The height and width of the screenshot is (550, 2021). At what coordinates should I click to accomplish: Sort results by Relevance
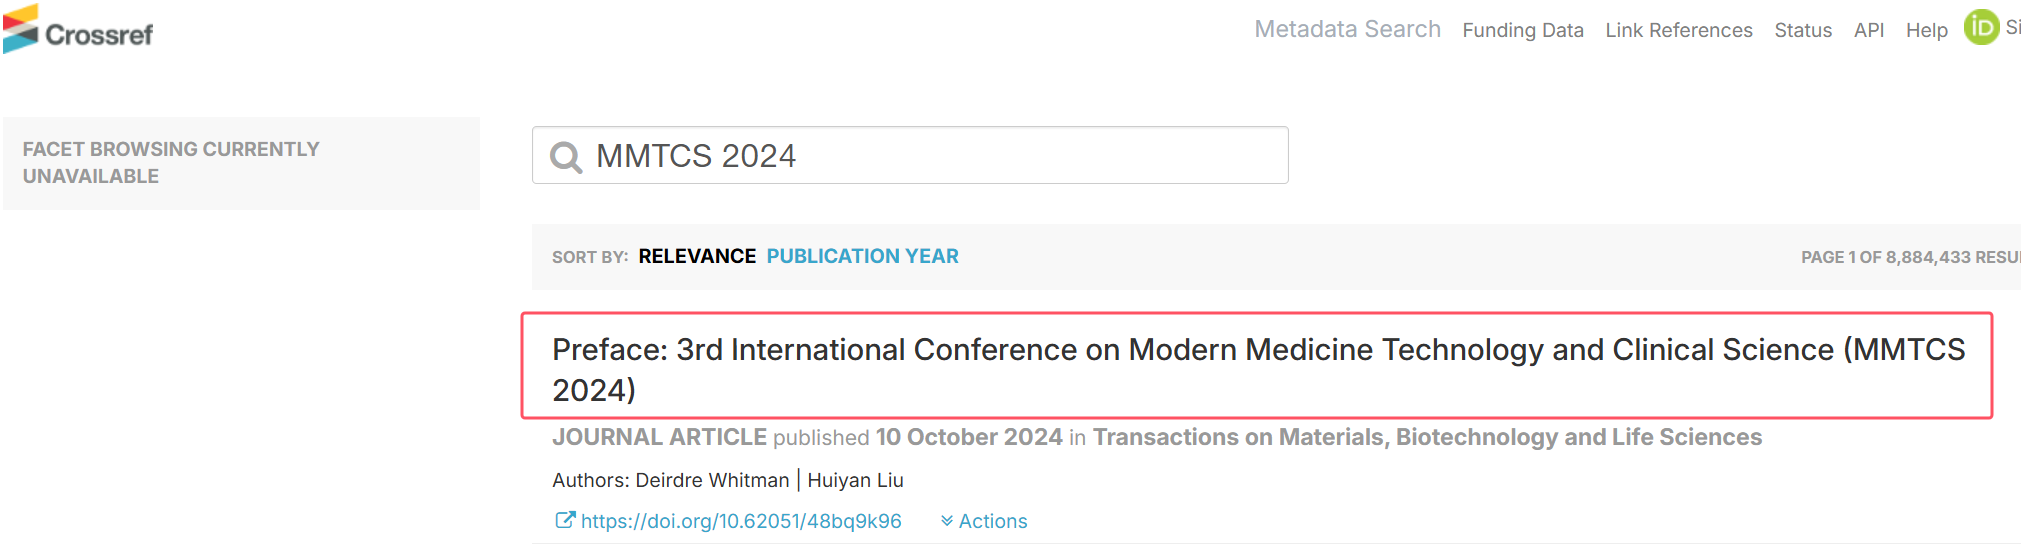tap(697, 256)
